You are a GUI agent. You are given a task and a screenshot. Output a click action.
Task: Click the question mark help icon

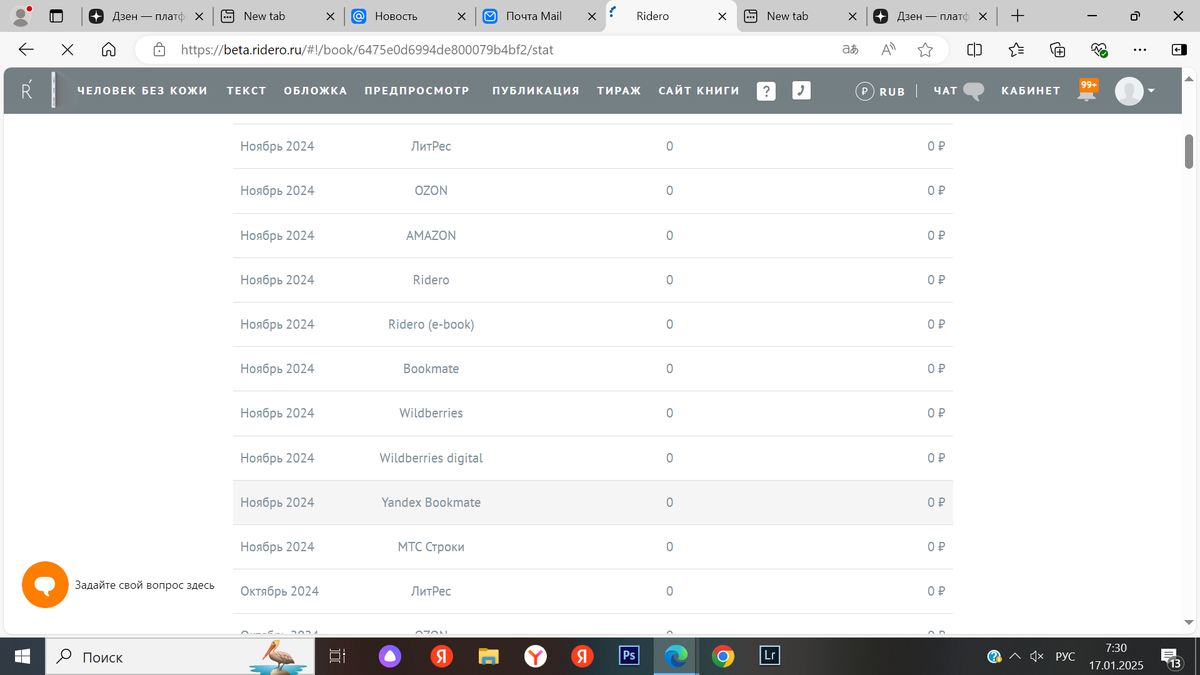click(x=766, y=91)
